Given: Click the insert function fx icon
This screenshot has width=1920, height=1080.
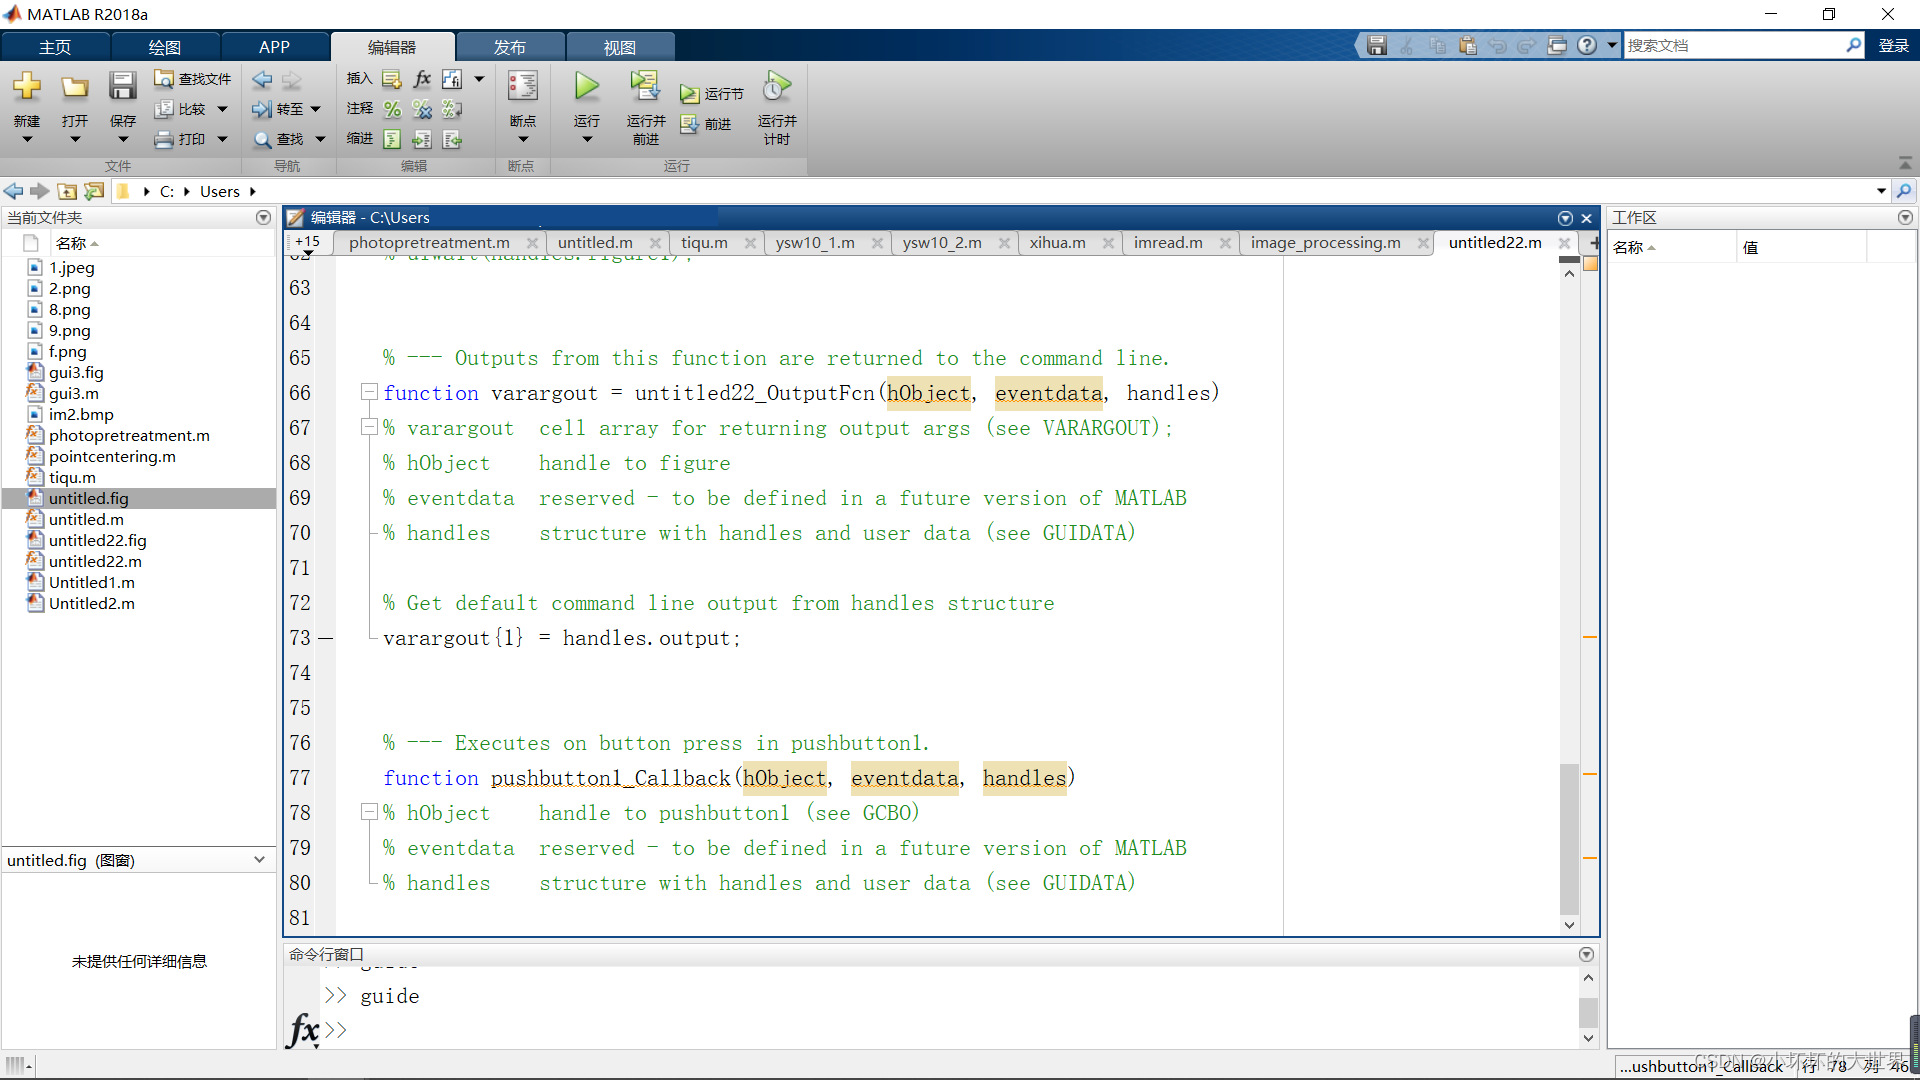Looking at the screenshot, I should coord(422,79).
